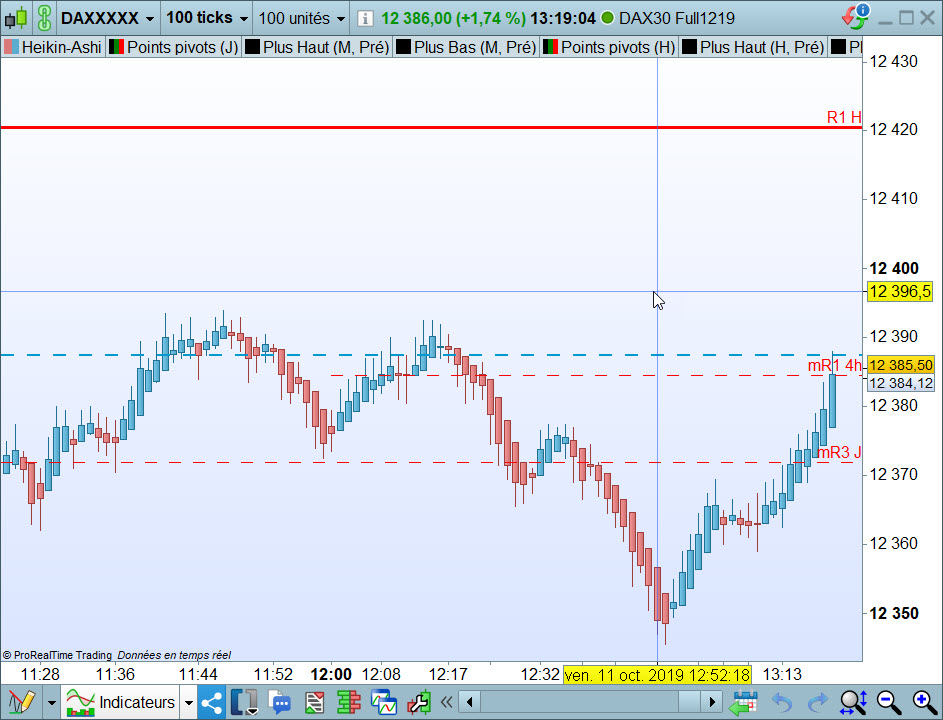Select the Heikin-Ashi indicator tab
This screenshot has height=720, width=943.
[54, 47]
